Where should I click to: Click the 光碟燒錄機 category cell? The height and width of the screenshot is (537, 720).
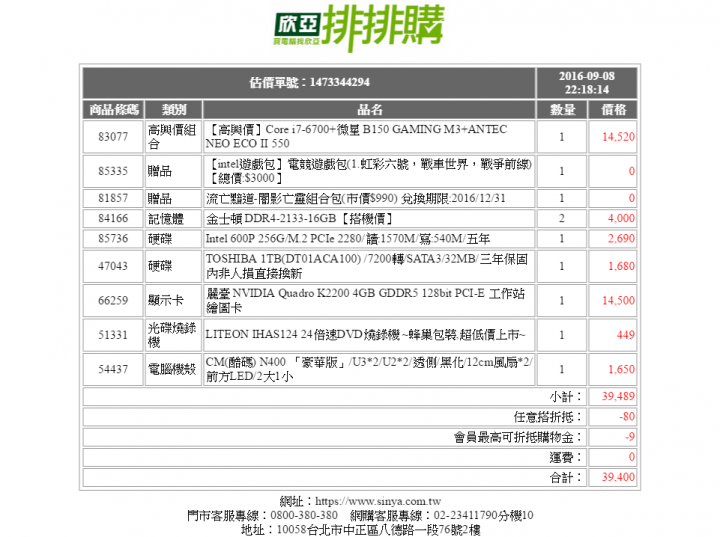coord(174,335)
